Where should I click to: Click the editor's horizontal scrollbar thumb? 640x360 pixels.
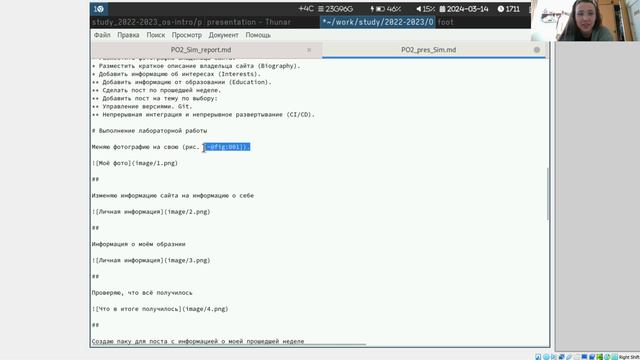pyautogui.click(x=229, y=345)
